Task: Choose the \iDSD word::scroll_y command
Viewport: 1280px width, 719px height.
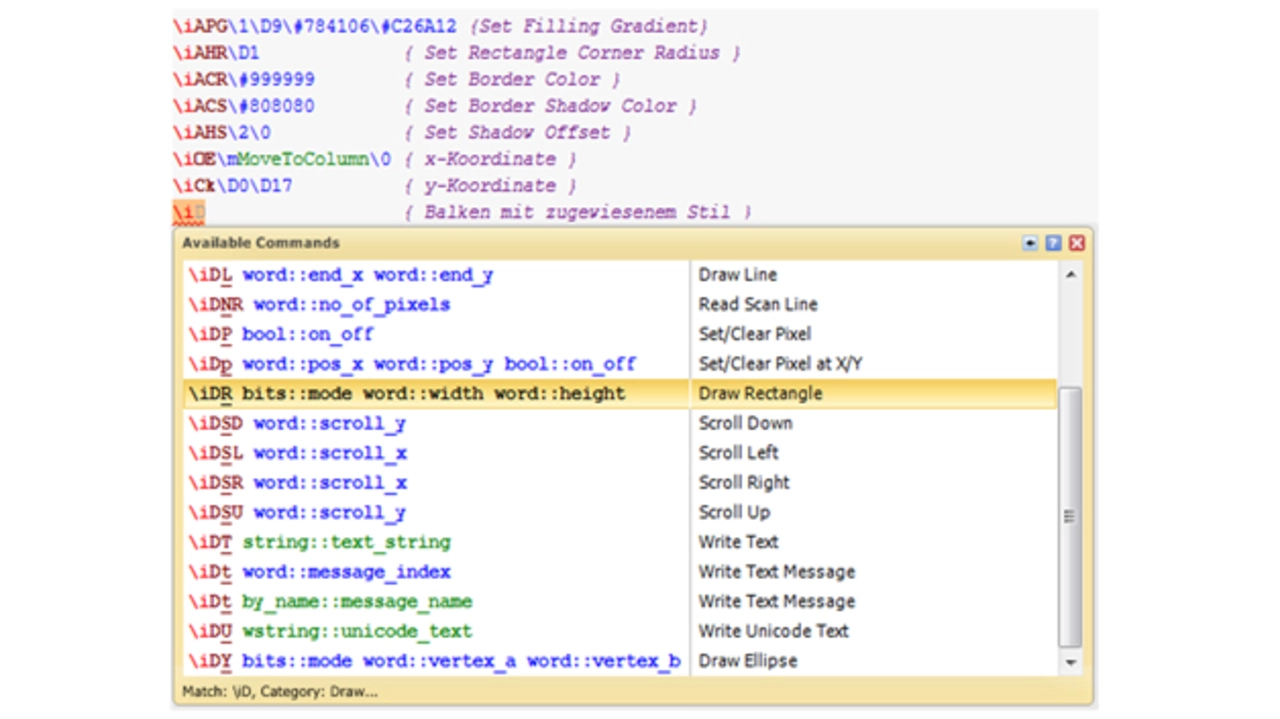Action: pyautogui.click(x=297, y=423)
